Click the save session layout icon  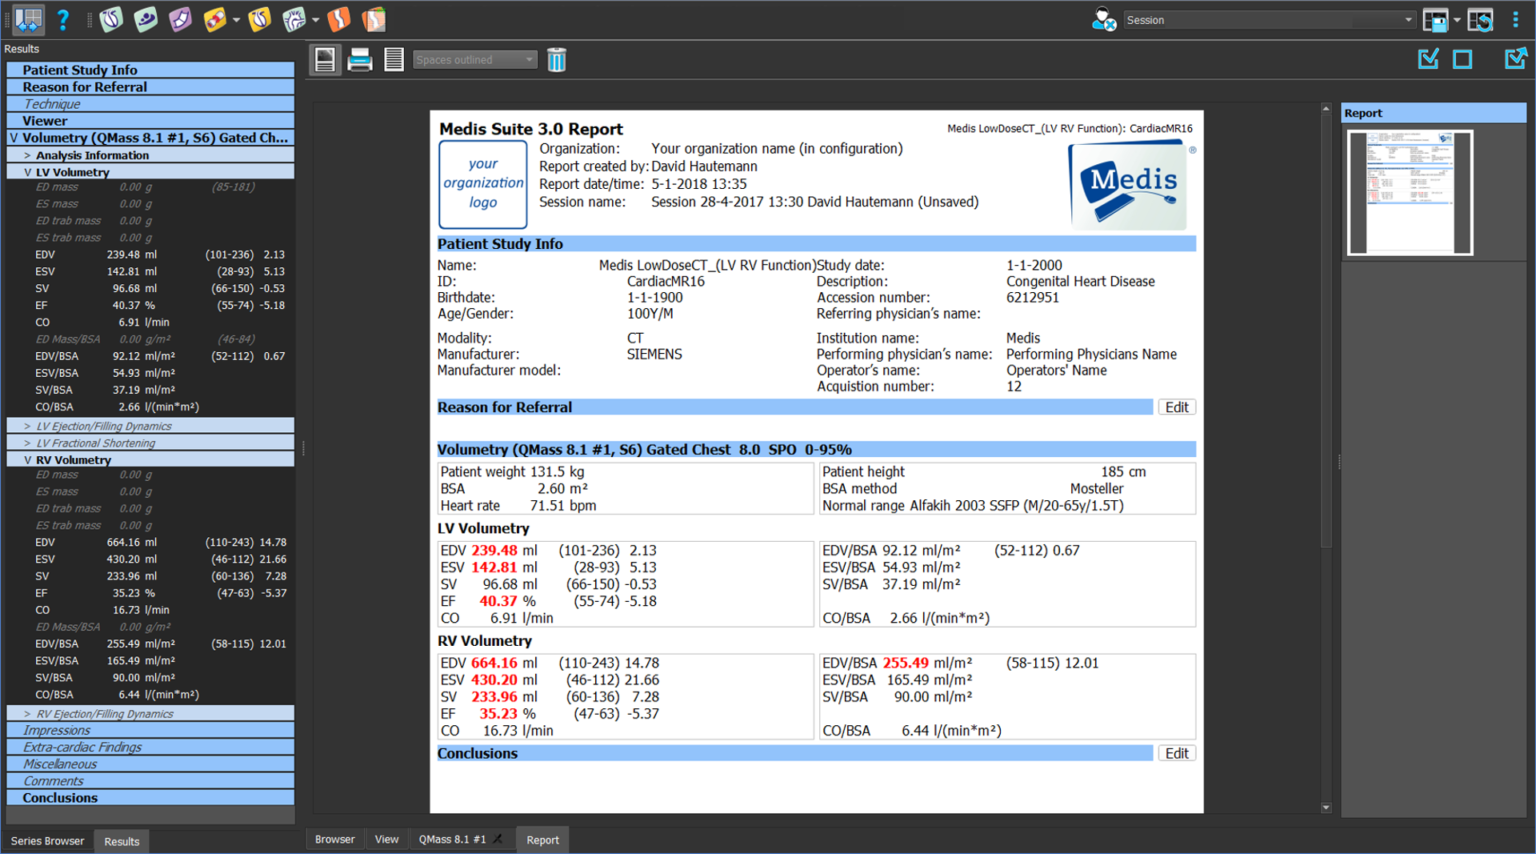coord(1435,20)
